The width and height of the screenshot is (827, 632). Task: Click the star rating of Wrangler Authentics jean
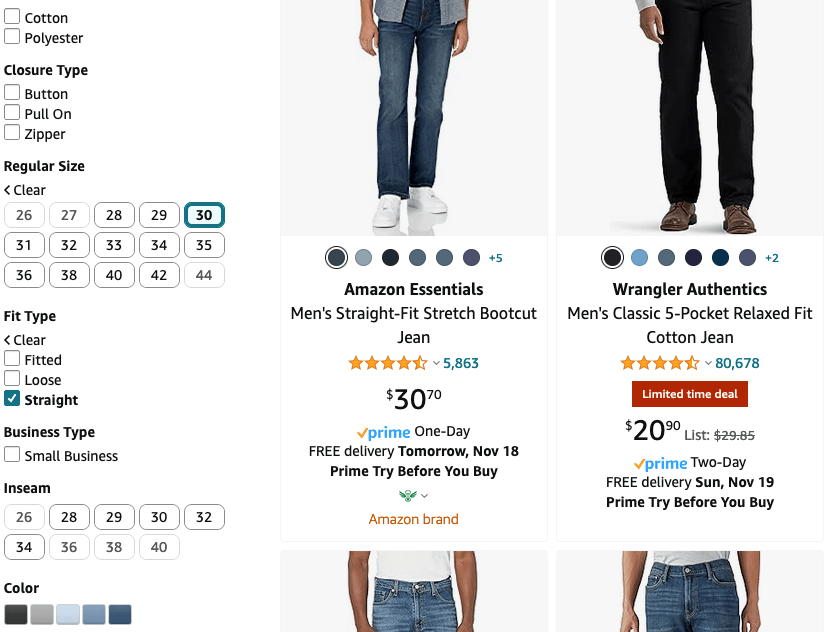point(659,363)
